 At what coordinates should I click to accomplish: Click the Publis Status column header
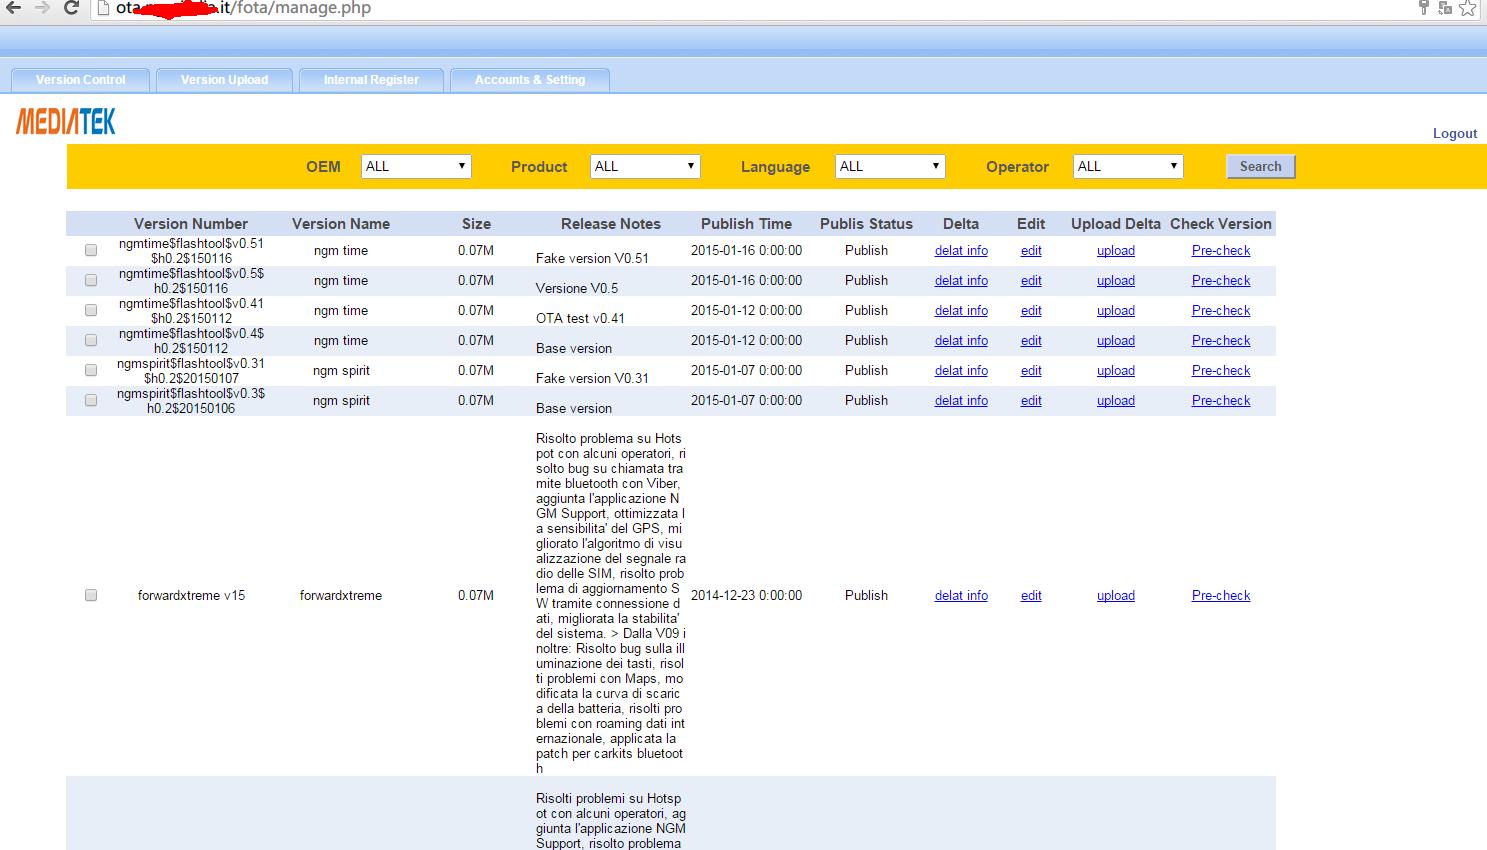coord(866,224)
